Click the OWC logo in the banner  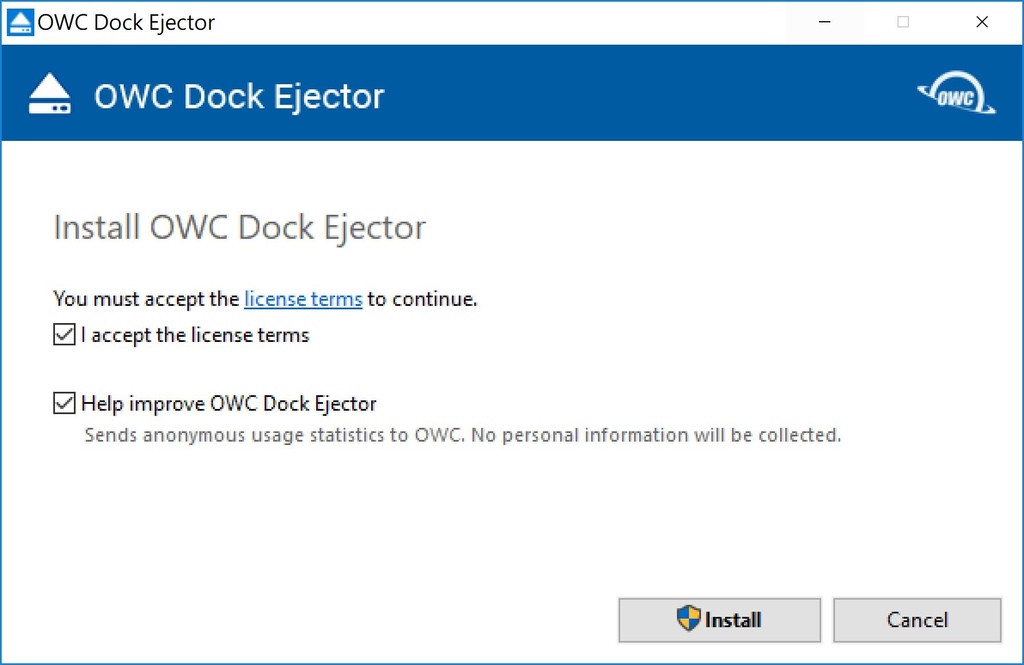957,94
